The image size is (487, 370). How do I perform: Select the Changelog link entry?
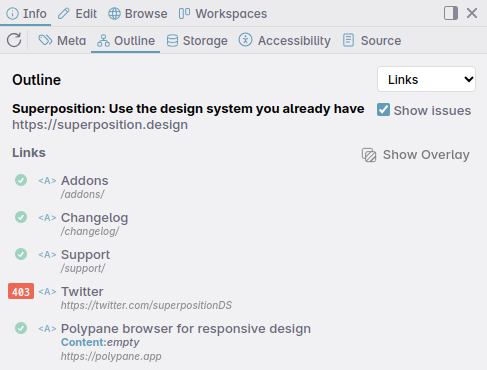94,218
